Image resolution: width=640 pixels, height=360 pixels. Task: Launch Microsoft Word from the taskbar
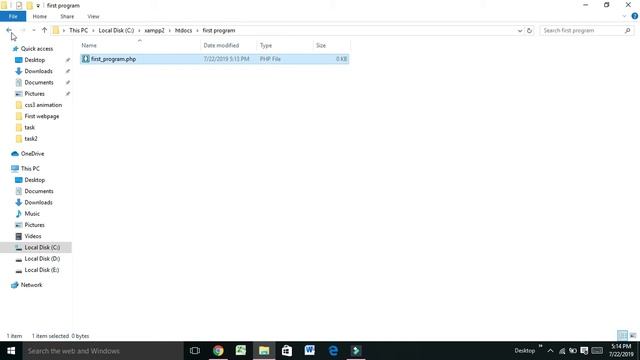tap(310, 351)
